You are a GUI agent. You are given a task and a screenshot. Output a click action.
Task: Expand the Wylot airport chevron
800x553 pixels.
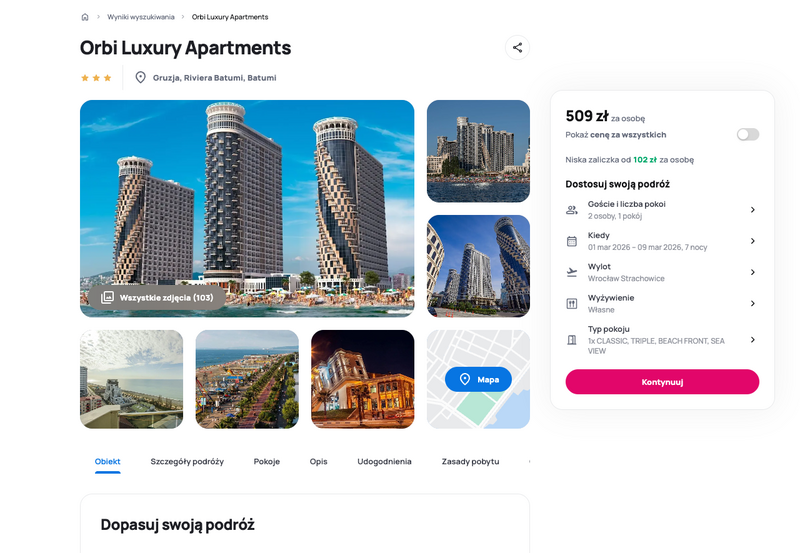(753, 272)
